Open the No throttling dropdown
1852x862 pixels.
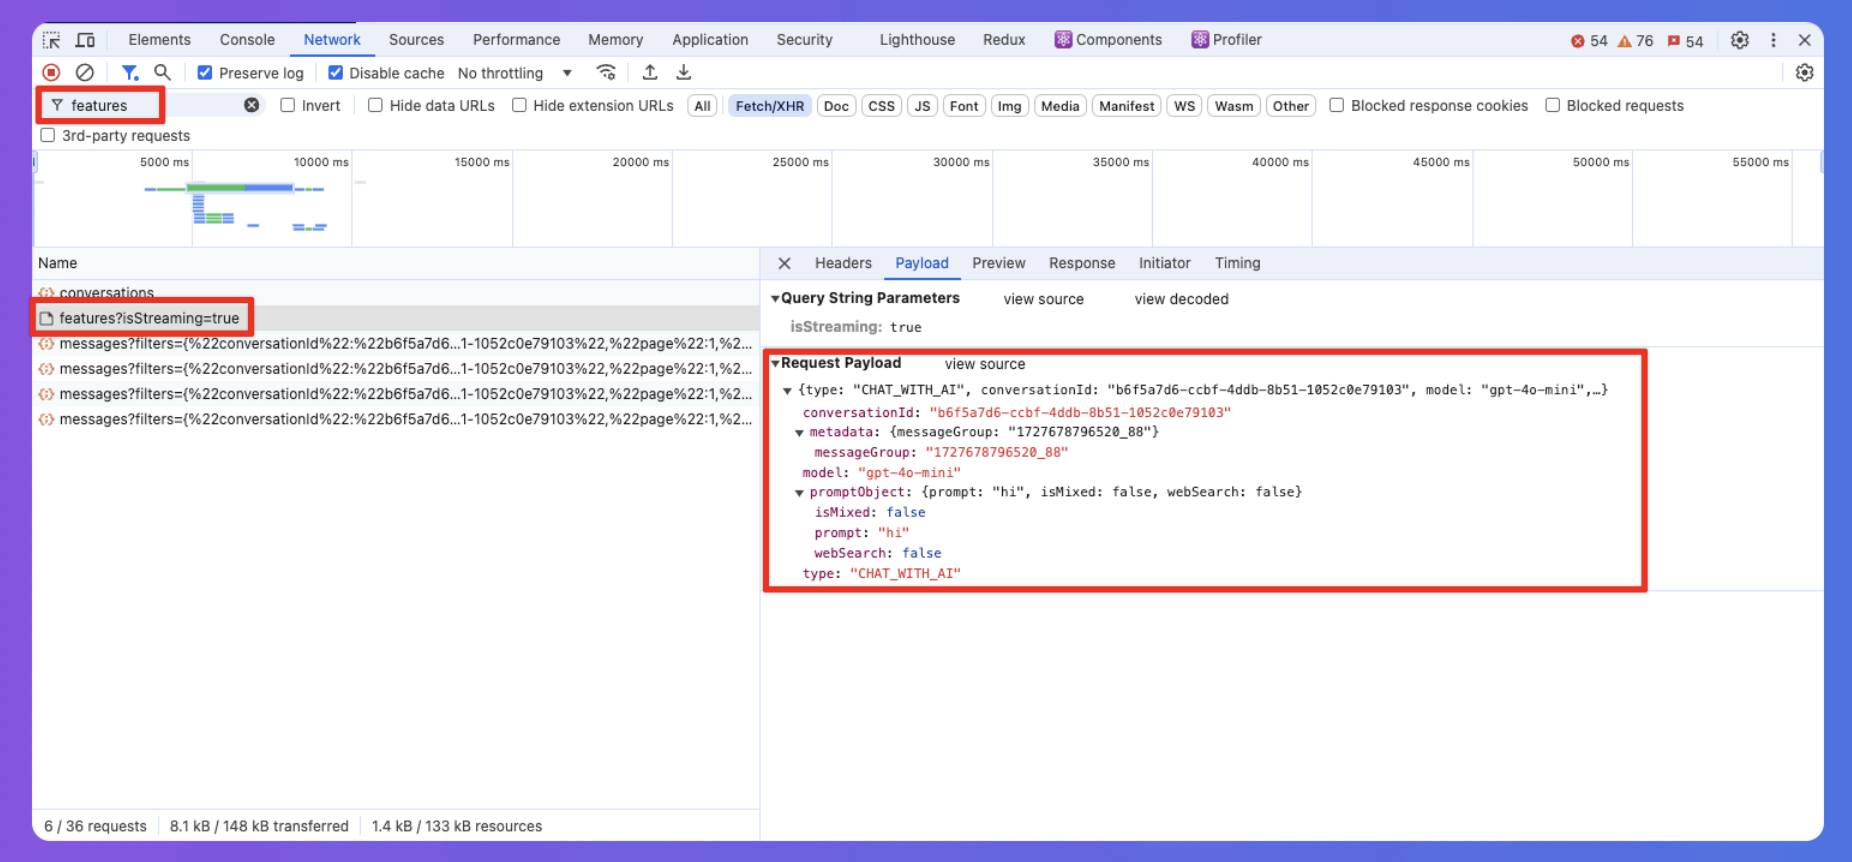click(515, 73)
